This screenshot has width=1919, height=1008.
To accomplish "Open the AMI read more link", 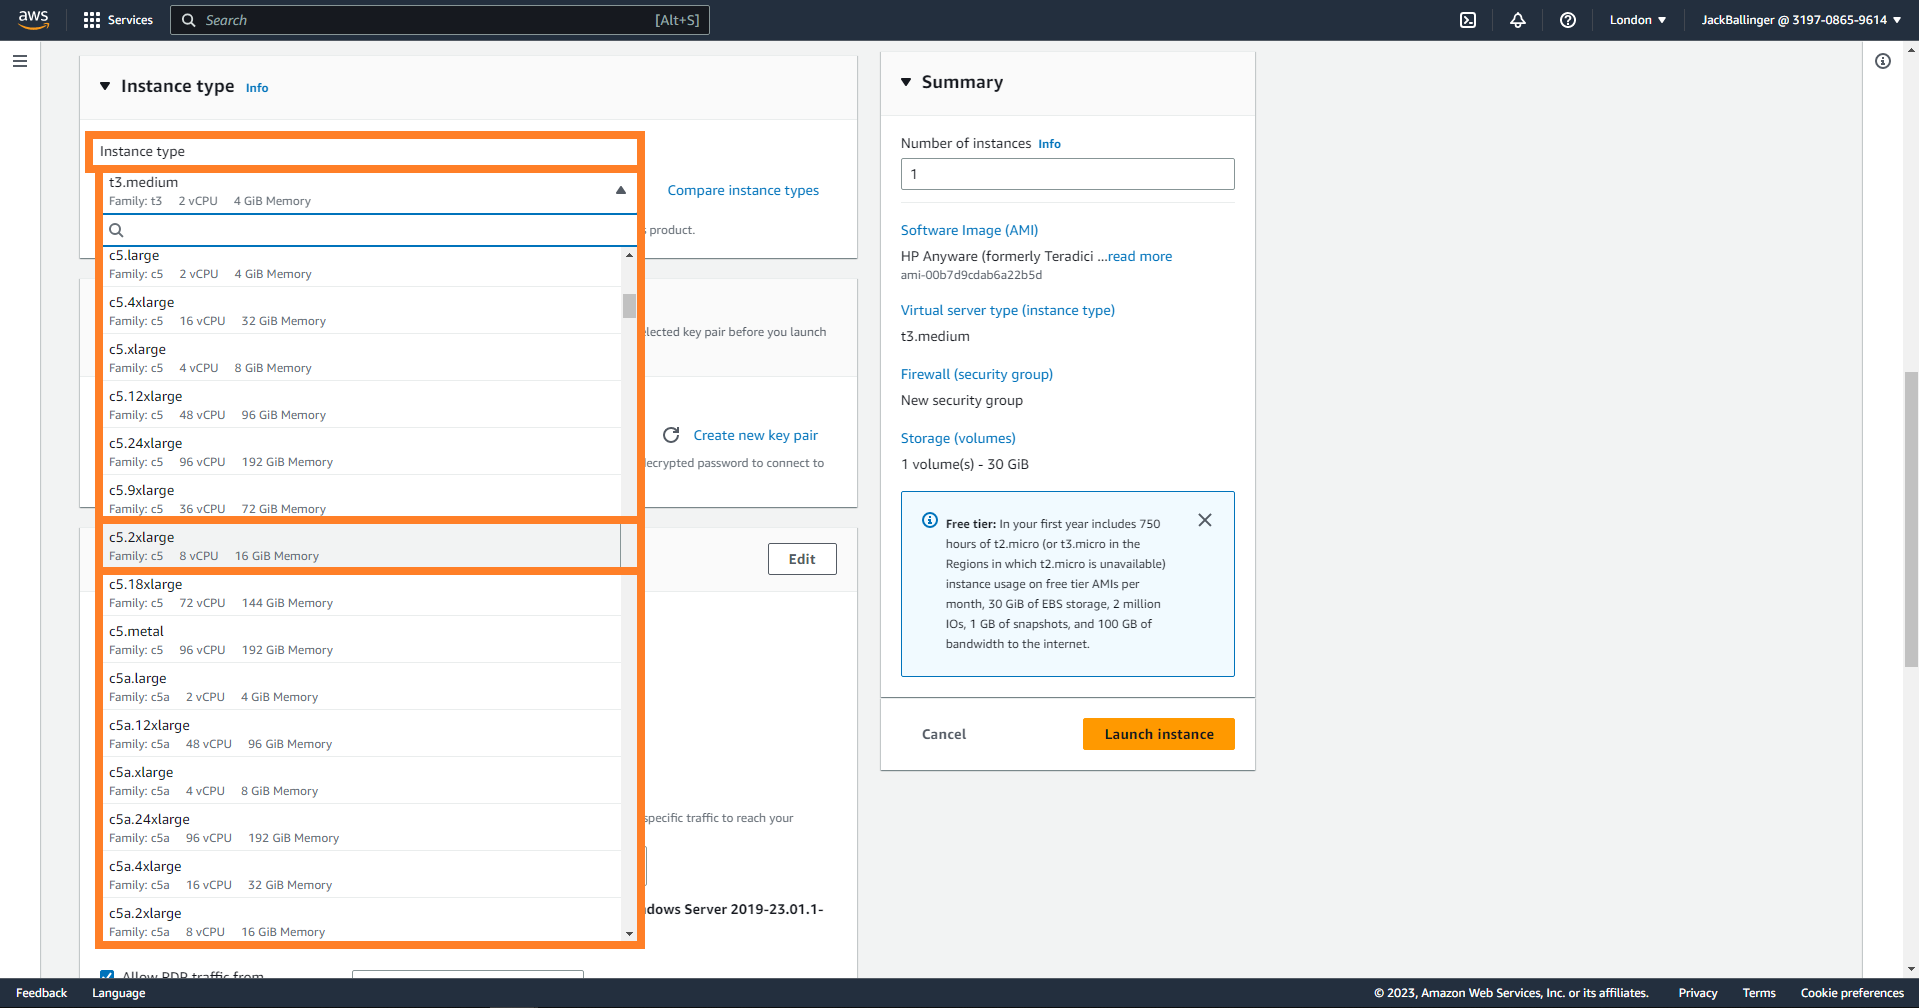I will point(1140,256).
